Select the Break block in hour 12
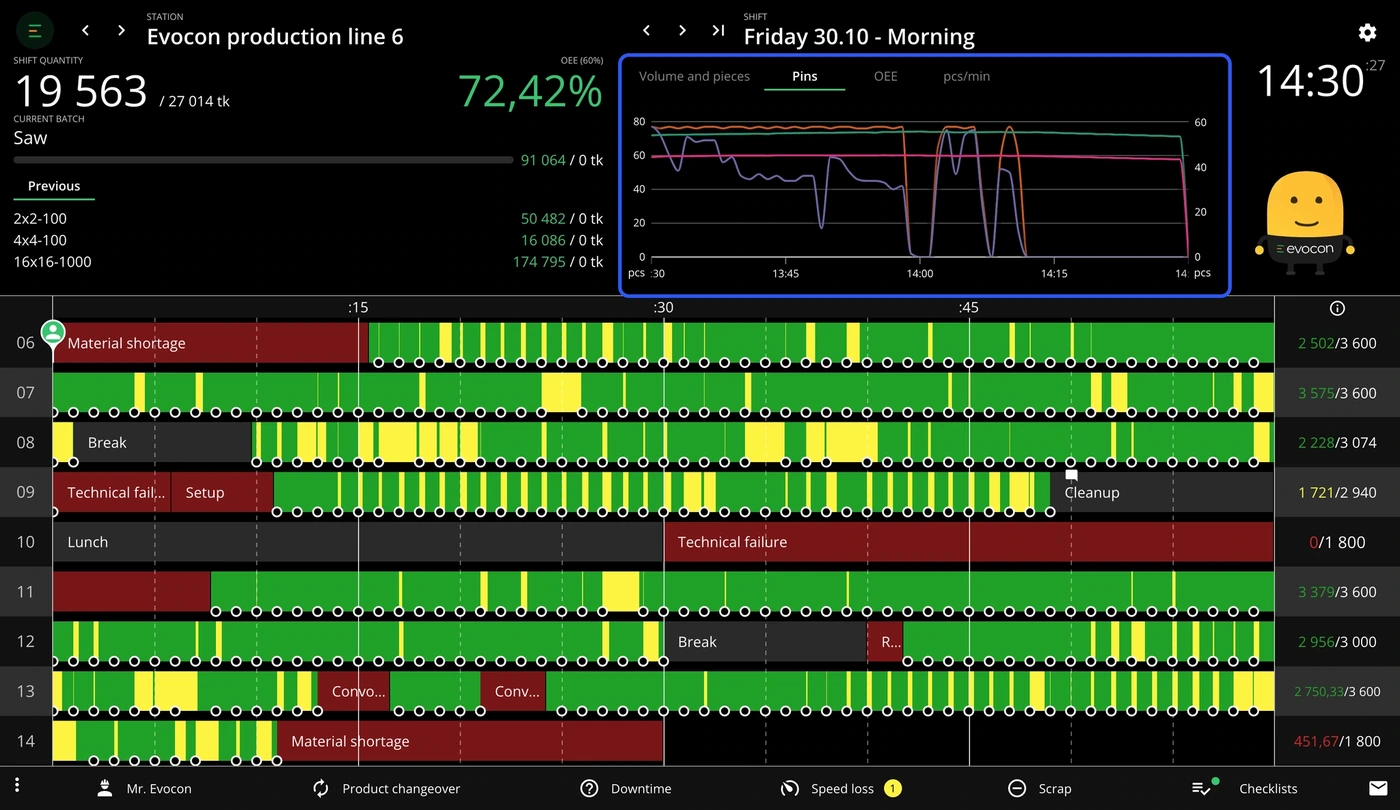1400x810 pixels. [x=765, y=642]
